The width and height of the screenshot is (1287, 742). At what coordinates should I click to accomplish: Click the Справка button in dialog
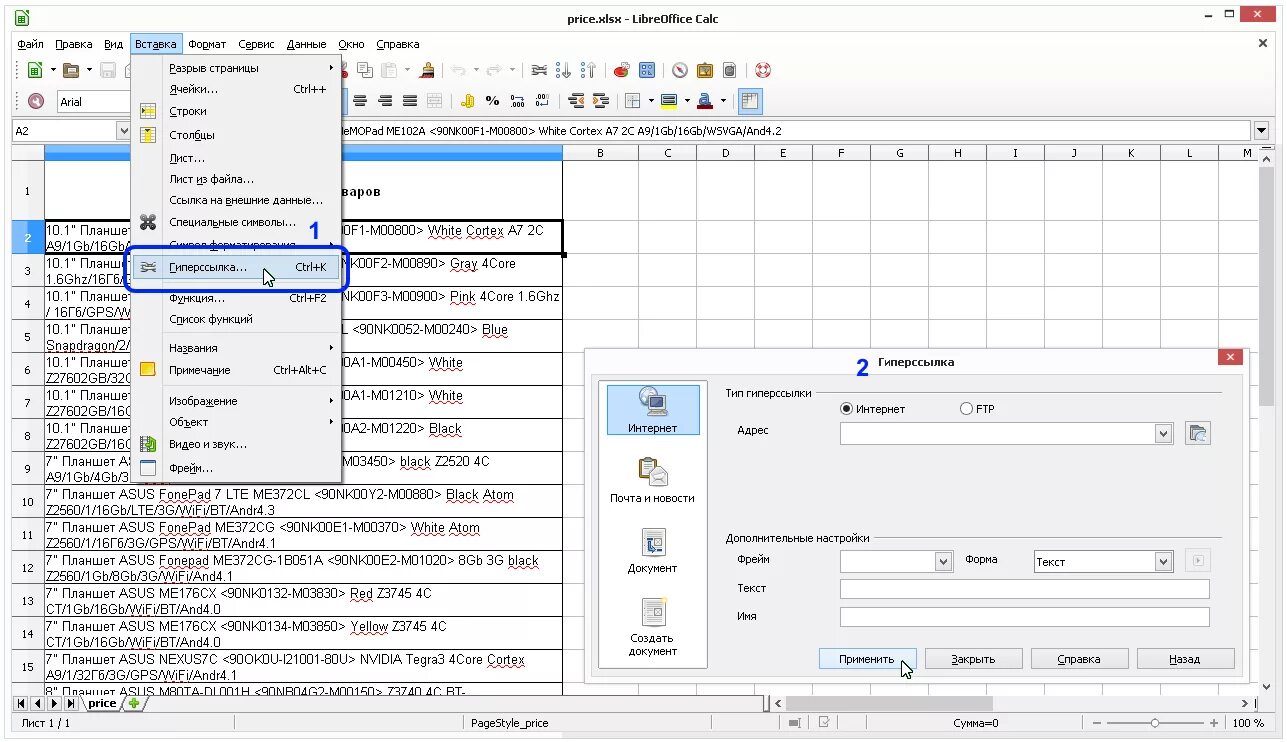click(x=1079, y=659)
